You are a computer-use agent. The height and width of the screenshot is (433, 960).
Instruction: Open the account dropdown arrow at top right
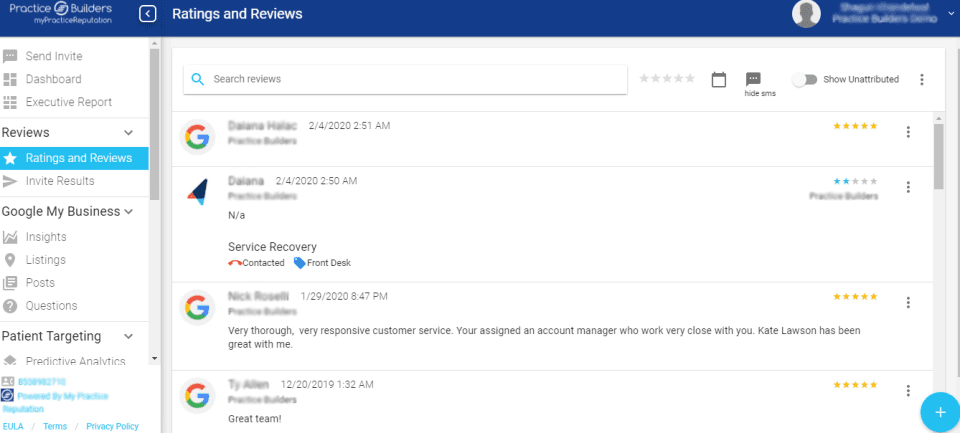(x=951, y=13)
